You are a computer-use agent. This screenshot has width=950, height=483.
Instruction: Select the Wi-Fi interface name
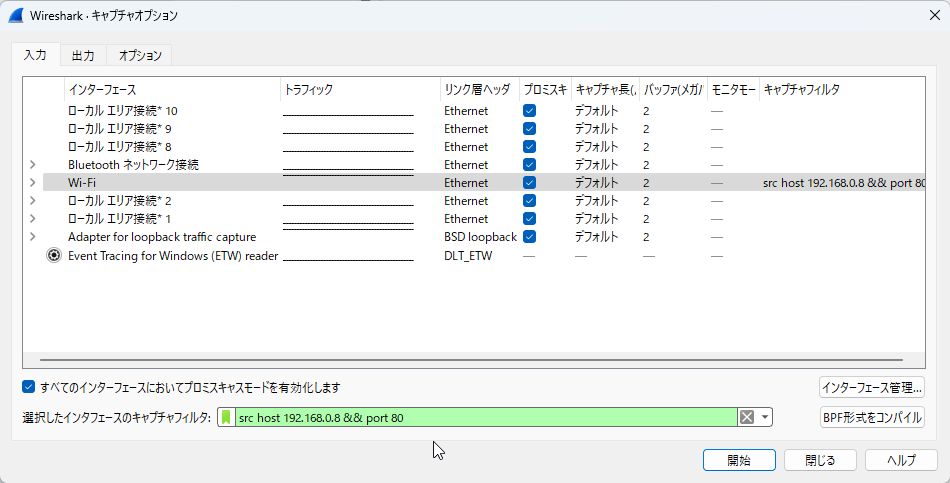(x=82, y=182)
